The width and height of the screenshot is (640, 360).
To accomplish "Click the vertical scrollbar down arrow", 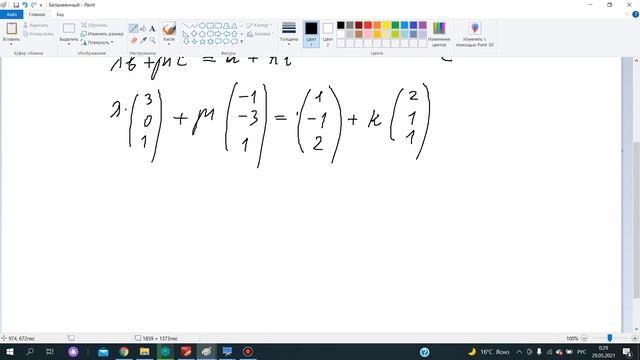I will (636, 329).
